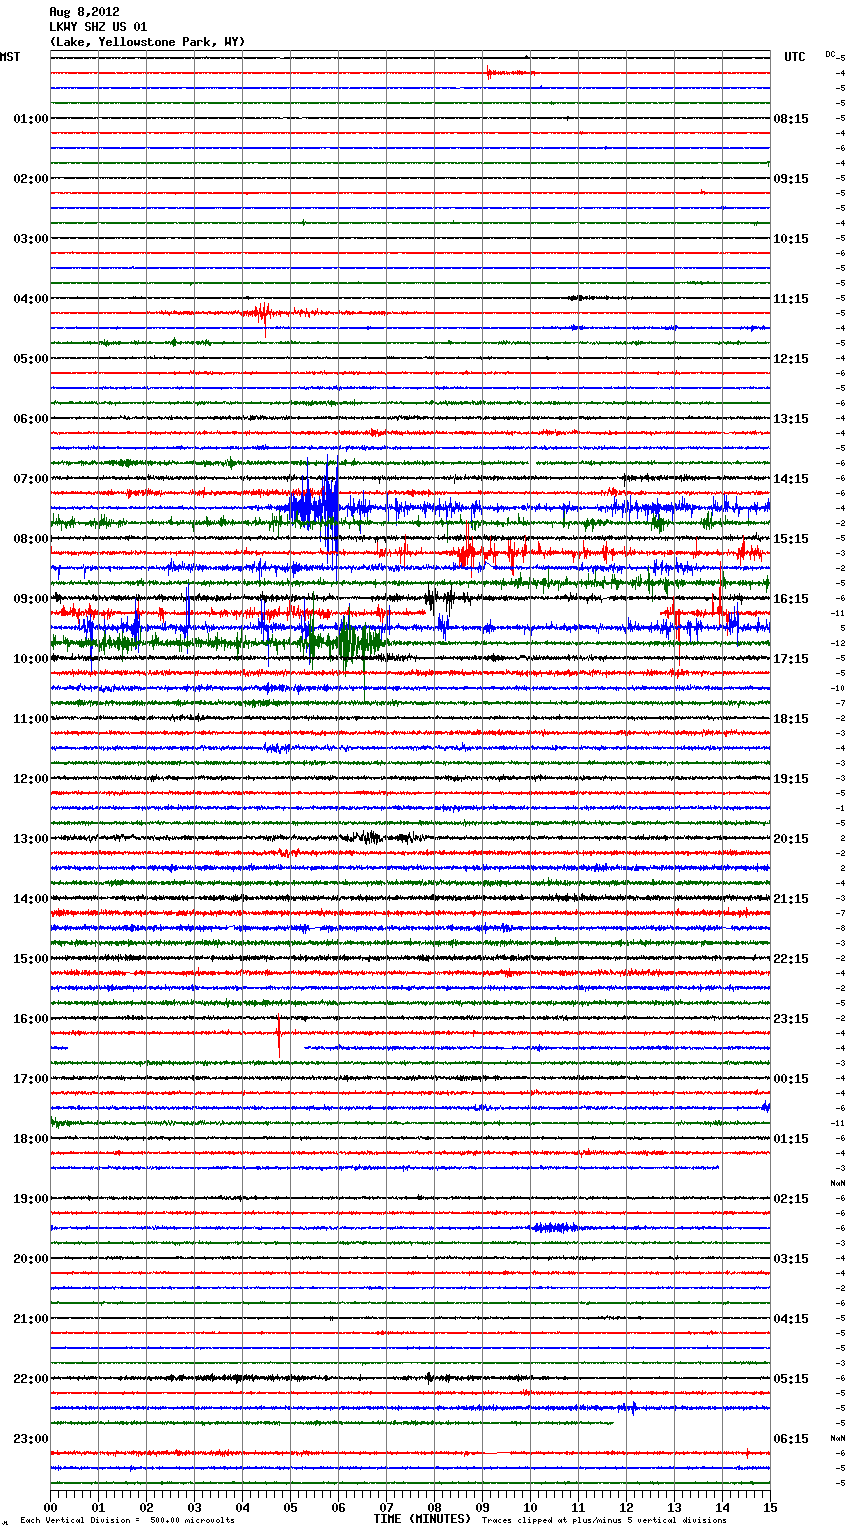The height and width of the screenshot is (1534, 850).
Task: Click the 00:15 UTC time label
Action: coord(791,1079)
